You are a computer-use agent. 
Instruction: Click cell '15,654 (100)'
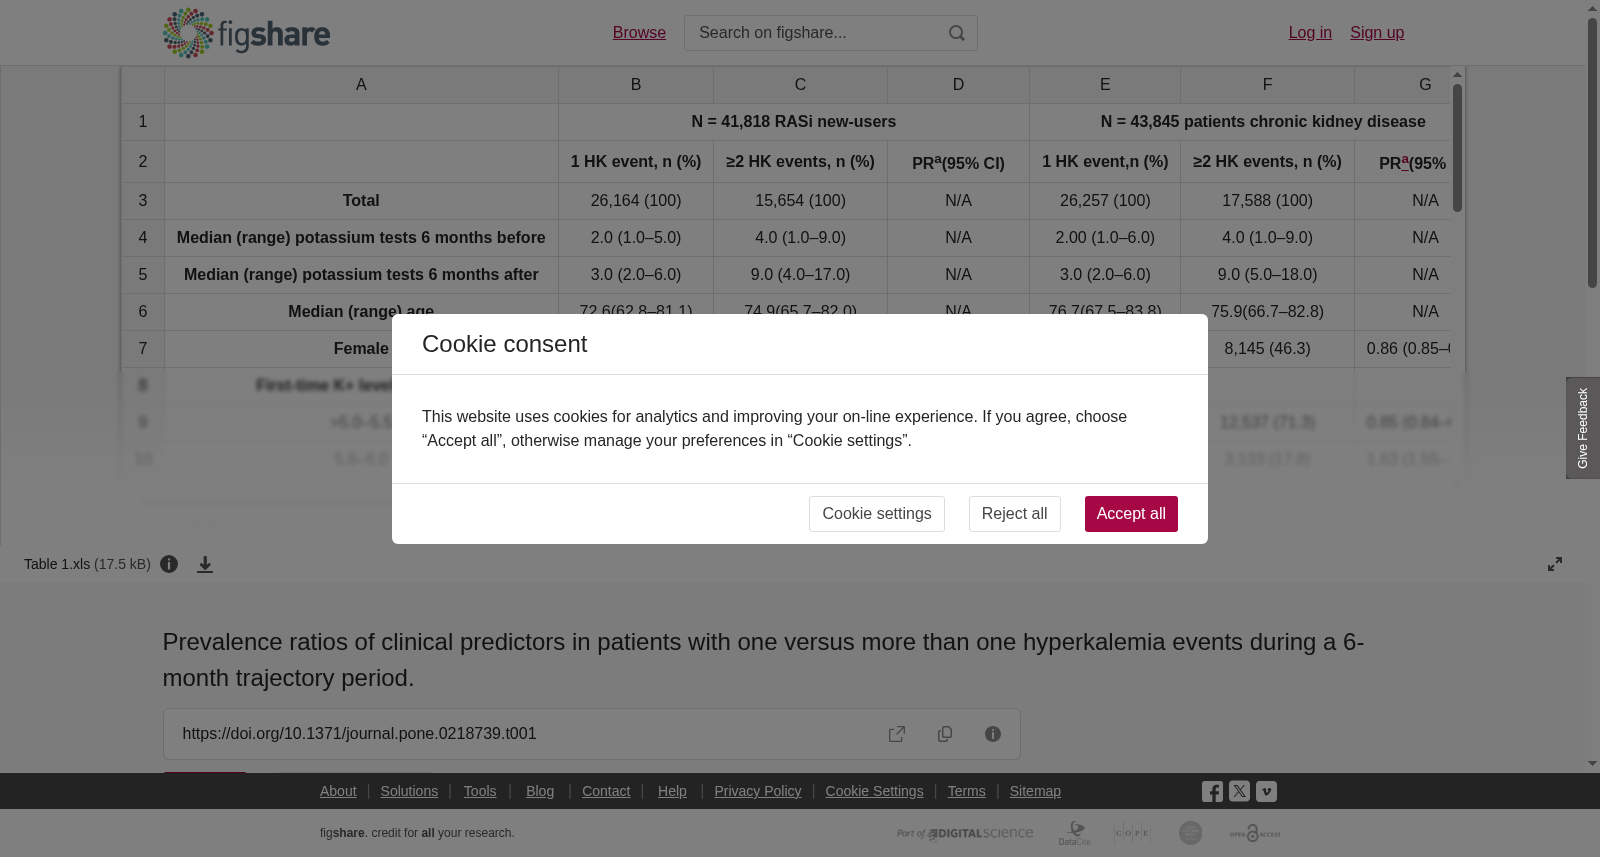tap(800, 201)
